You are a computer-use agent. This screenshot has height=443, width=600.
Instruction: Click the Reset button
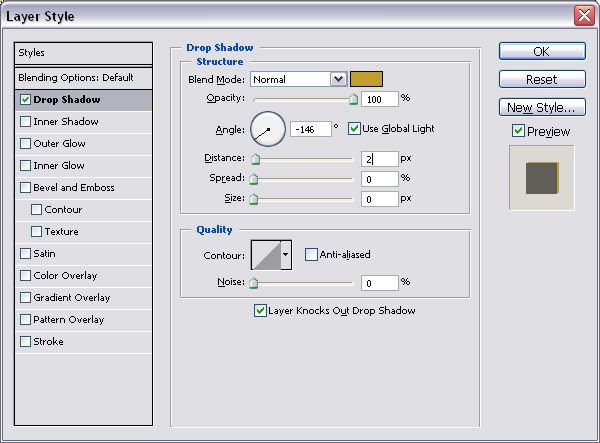[x=542, y=79]
